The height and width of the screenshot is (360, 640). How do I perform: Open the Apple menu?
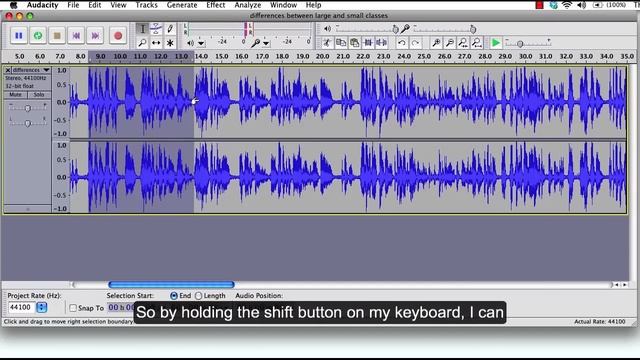click(13, 5)
